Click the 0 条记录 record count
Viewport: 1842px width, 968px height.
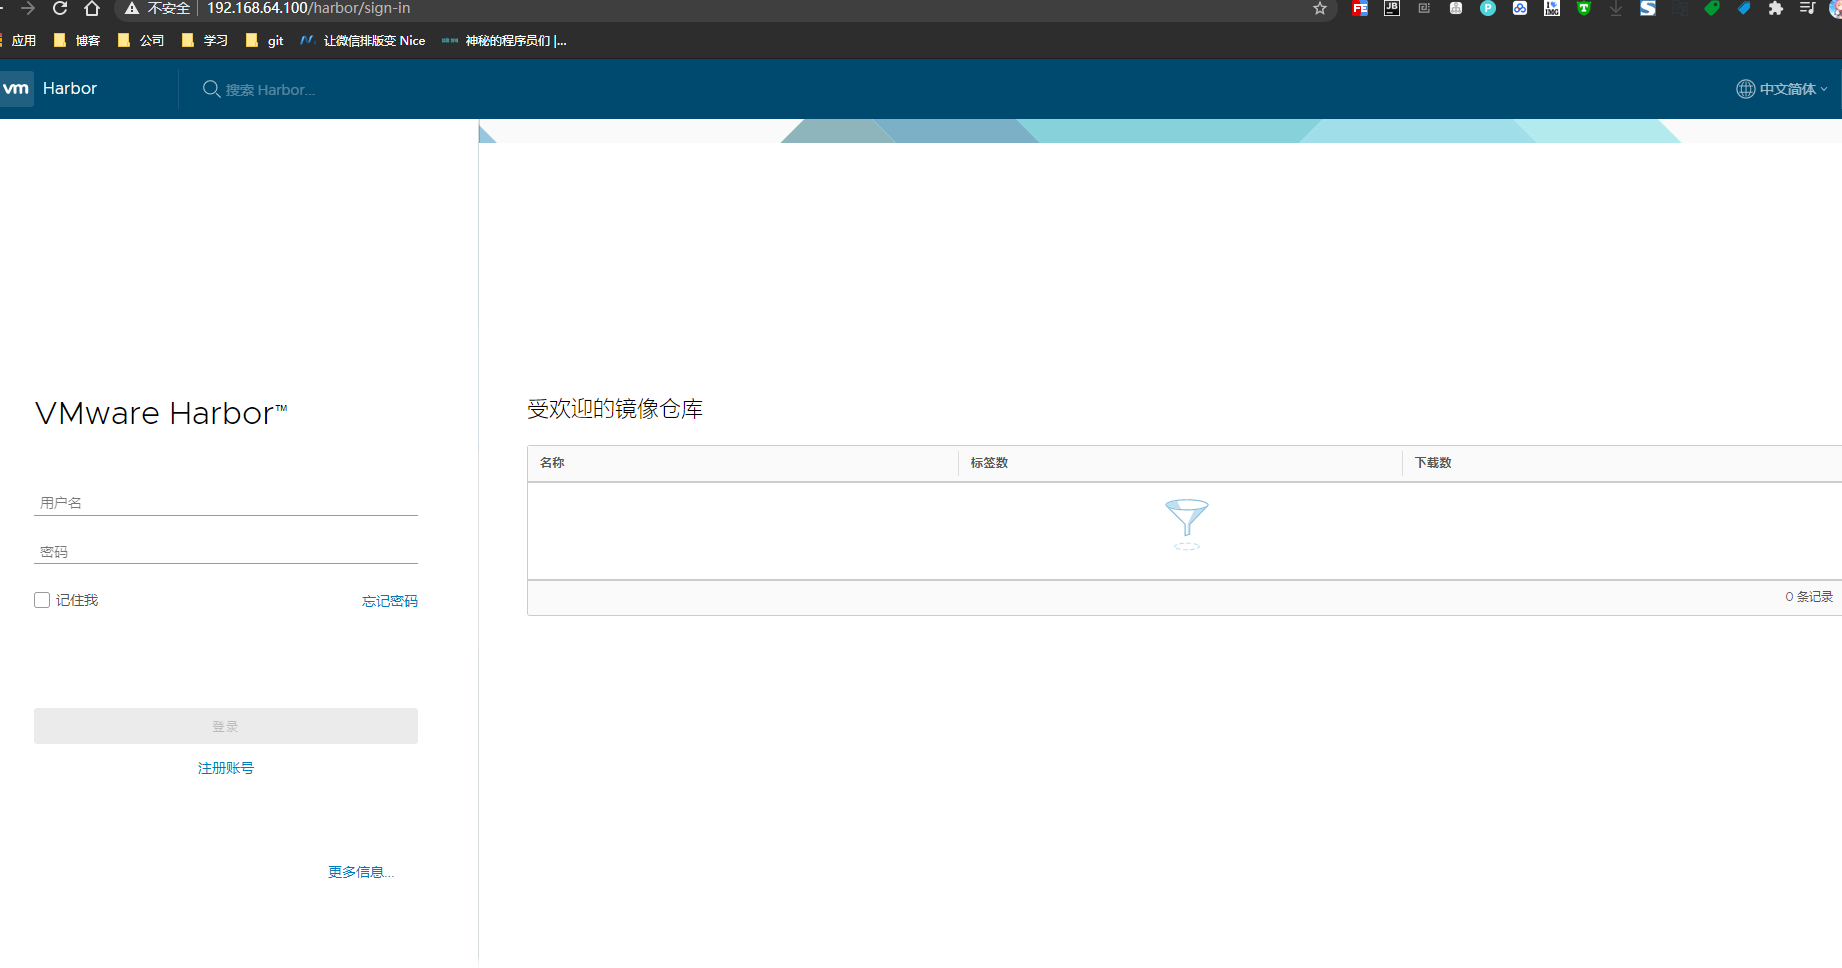click(x=1809, y=597)
